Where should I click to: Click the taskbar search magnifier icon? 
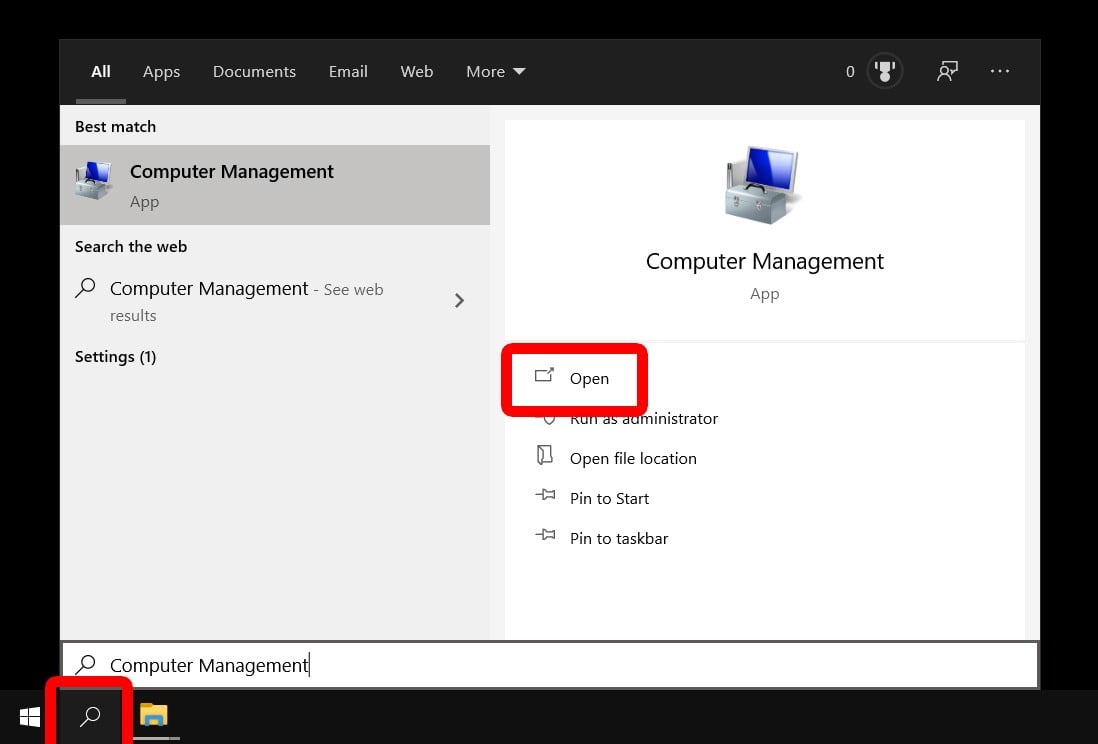point(90,716)
